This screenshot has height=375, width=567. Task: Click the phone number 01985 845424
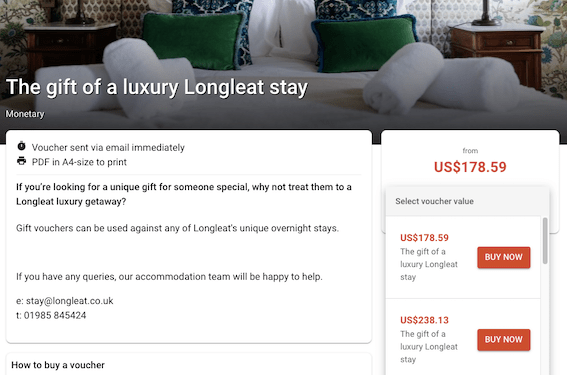(55, 315)
